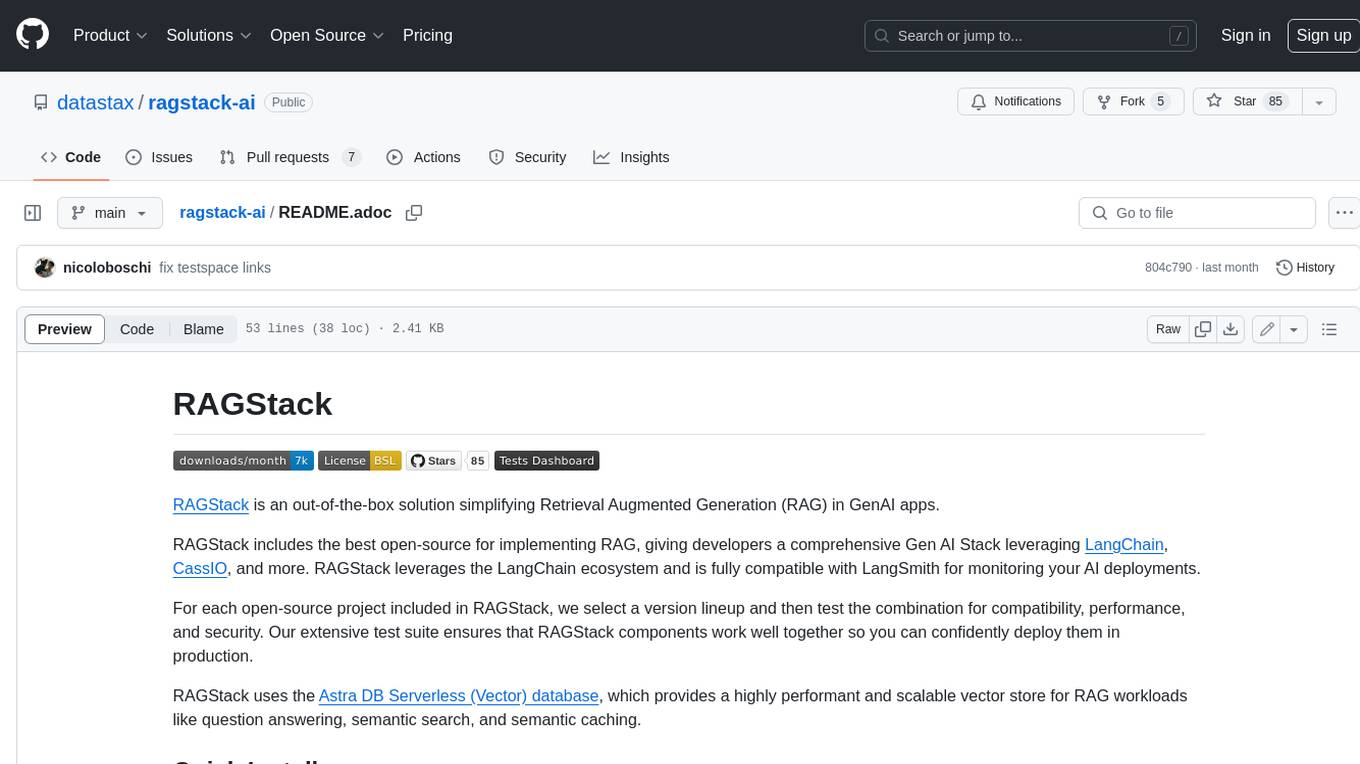Open the GitHub home logo
This screenshot has width=1360, height=764.
[32, 35]
